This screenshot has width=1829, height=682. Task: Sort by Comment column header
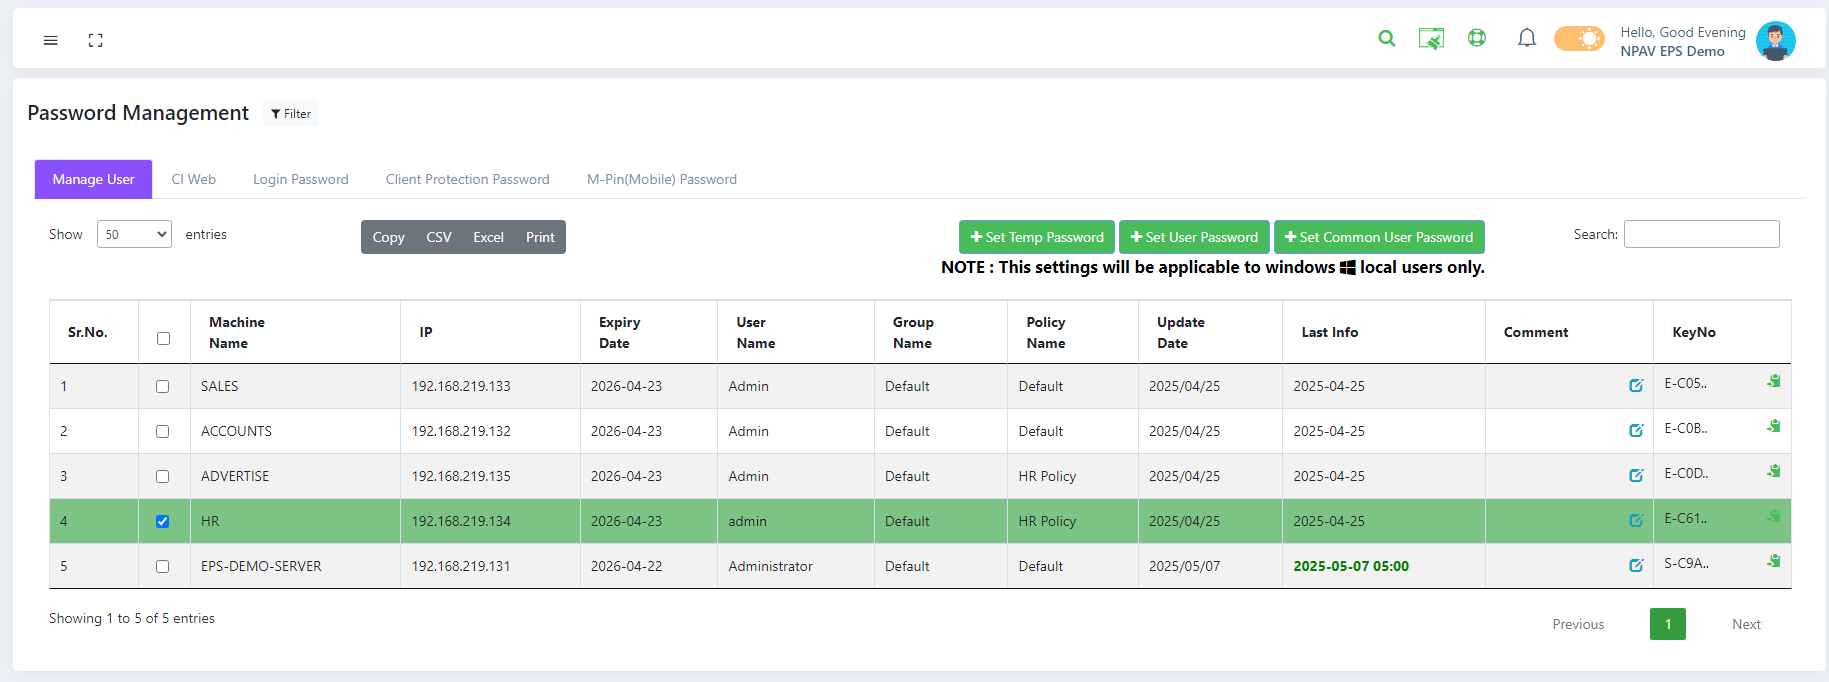point(1569,332)
